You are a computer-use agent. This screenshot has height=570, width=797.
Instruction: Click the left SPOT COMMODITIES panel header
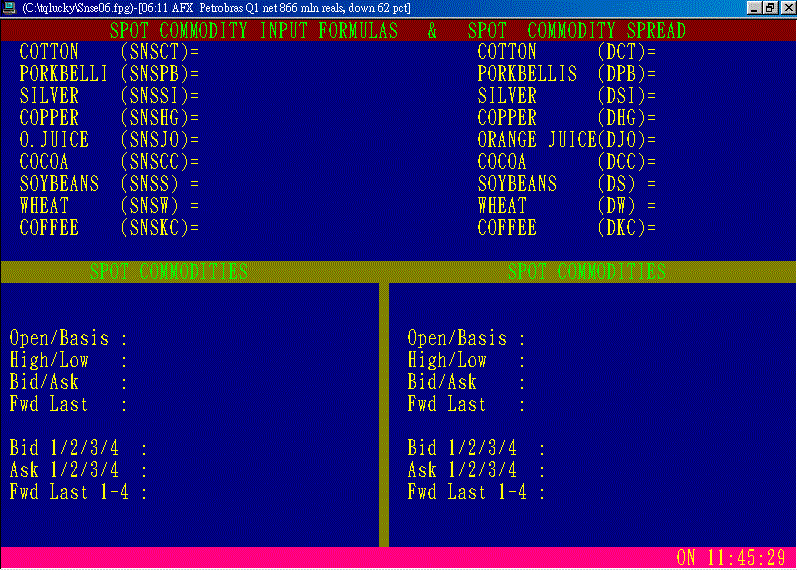[x=169, y=272]
